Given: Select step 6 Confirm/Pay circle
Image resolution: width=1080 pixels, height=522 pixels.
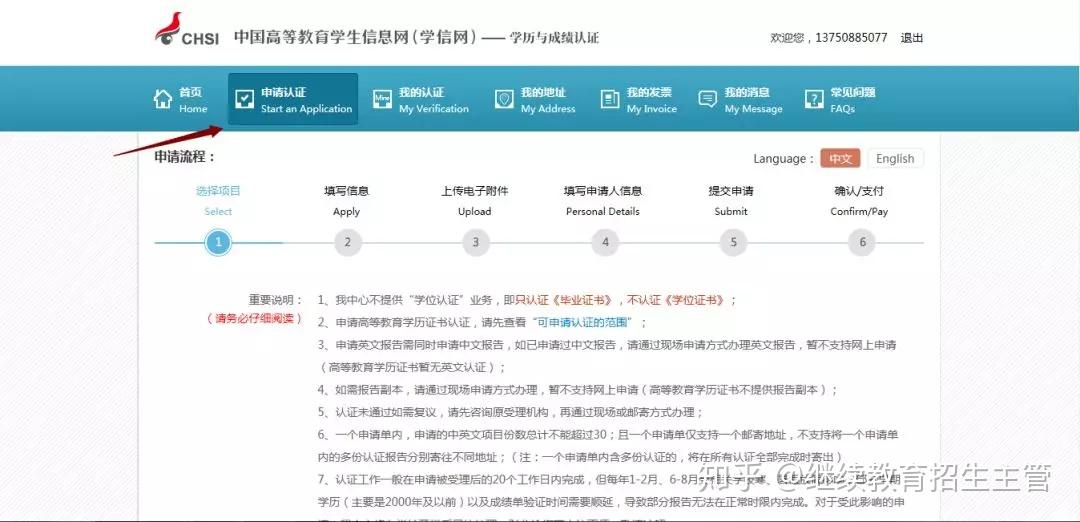Looking at the screenshot, I should (x=862, y=242).
